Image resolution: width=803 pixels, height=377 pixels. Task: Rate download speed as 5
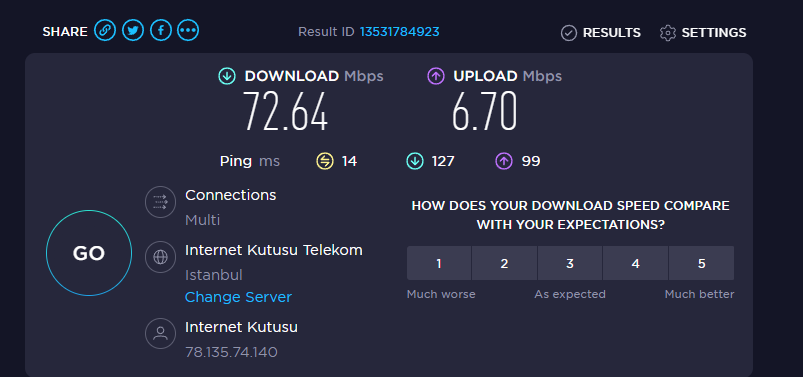702,263
